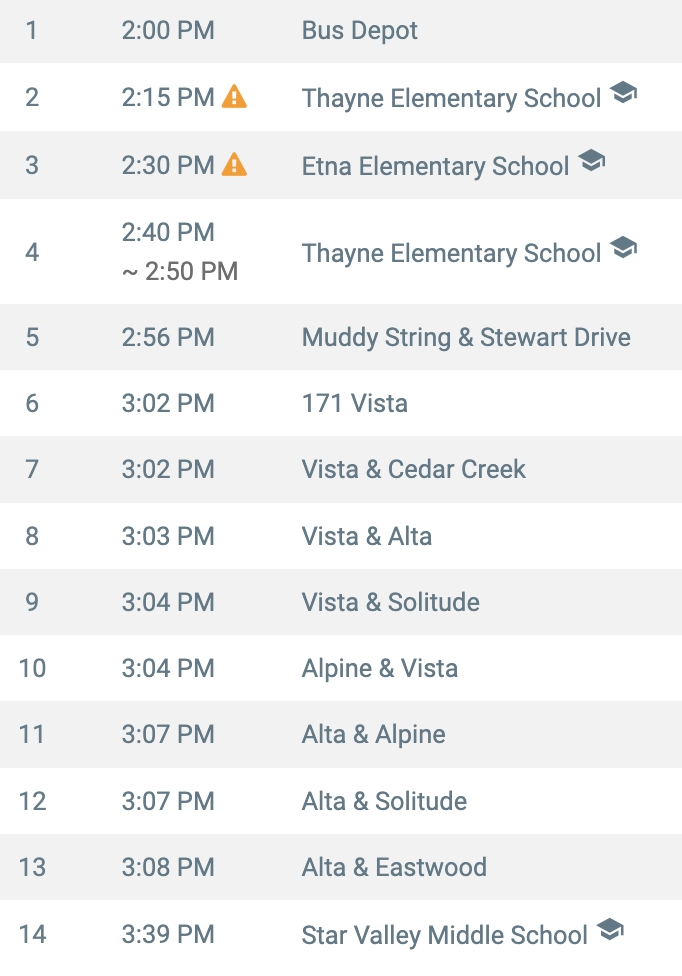Click school cap icon after Etna Elementary School
The width and height of the screenshot is (682, 976).
click(591, 161)
